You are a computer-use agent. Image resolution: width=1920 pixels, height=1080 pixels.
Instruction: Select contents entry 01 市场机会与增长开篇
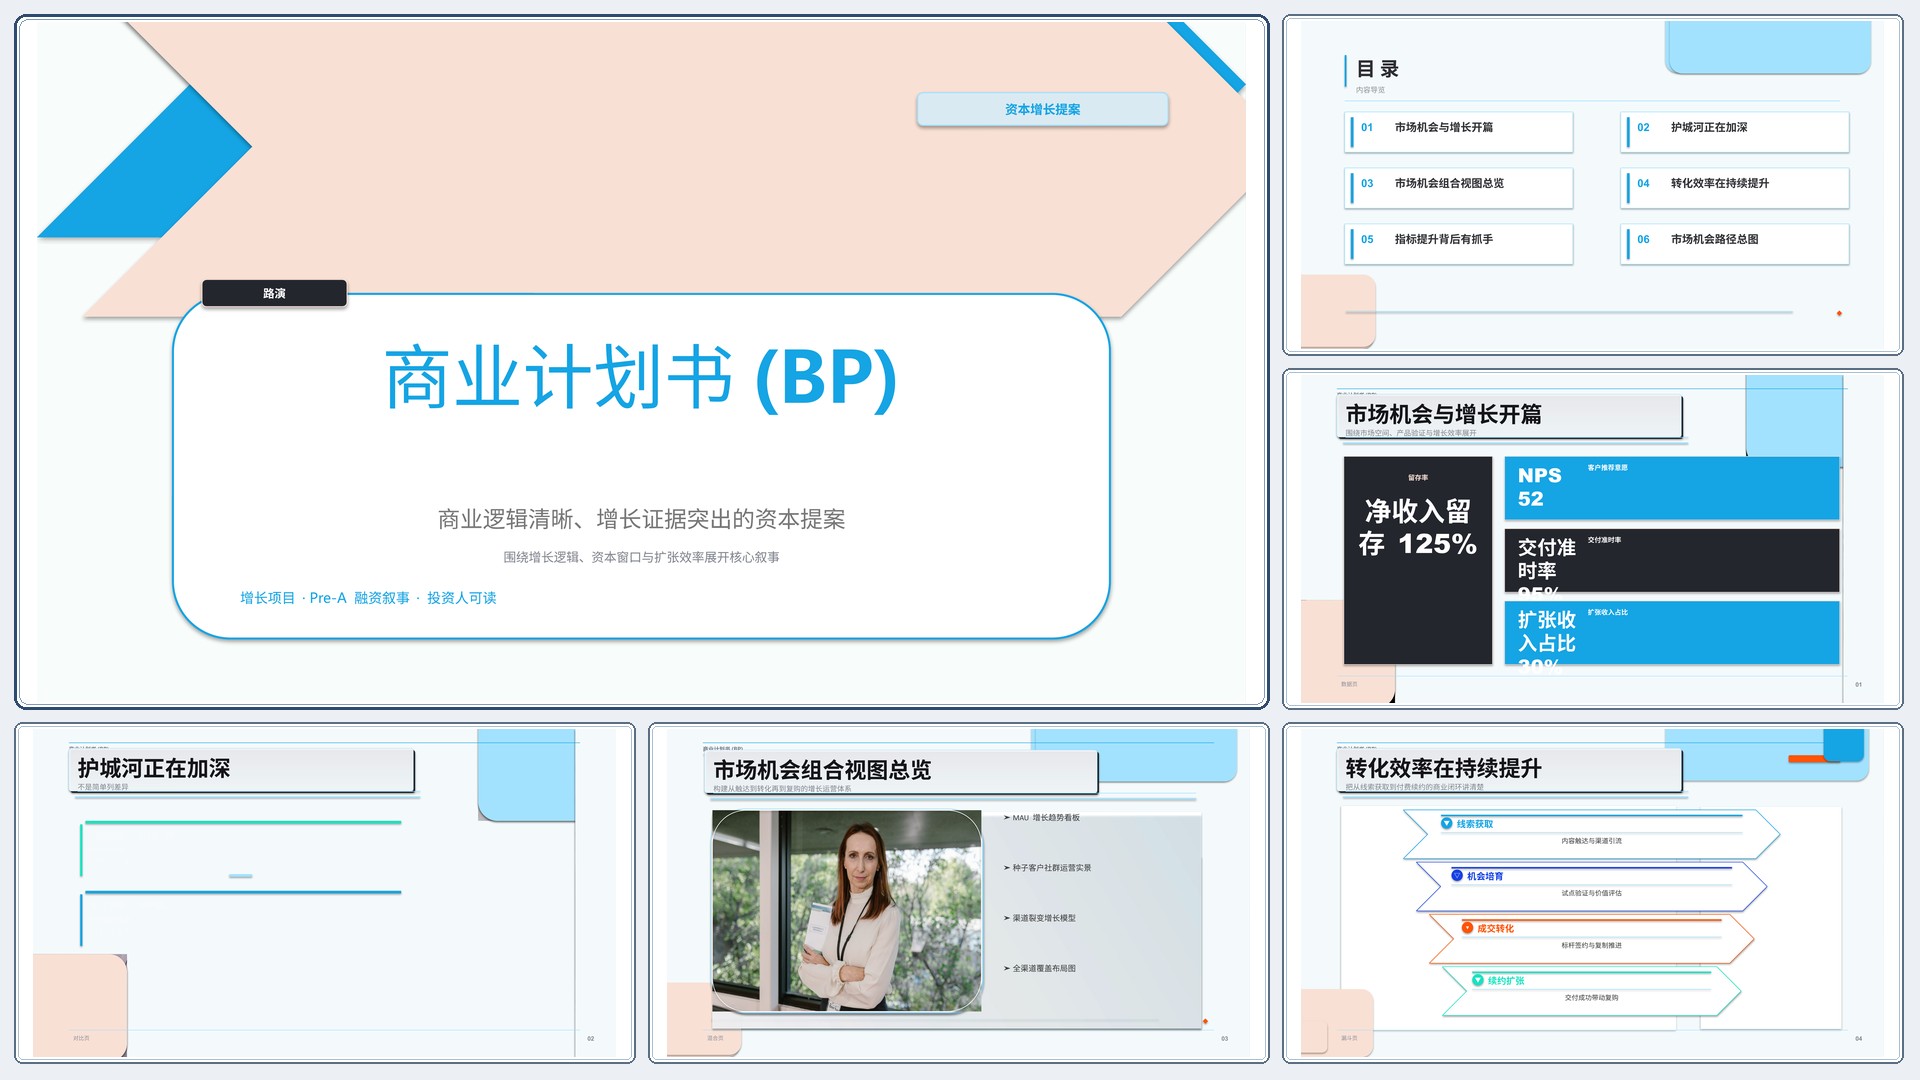(1459, 131)
